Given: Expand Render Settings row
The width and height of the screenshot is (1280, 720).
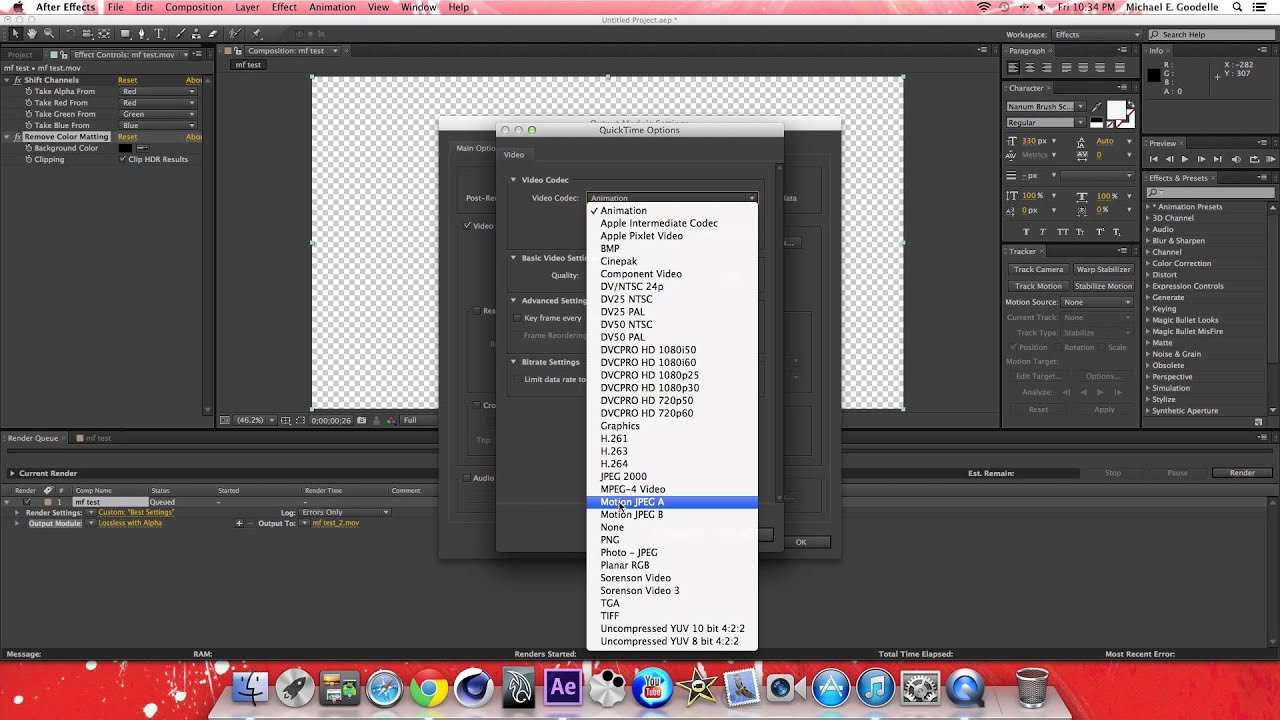Looking at the screenshot, I should 17,512.
